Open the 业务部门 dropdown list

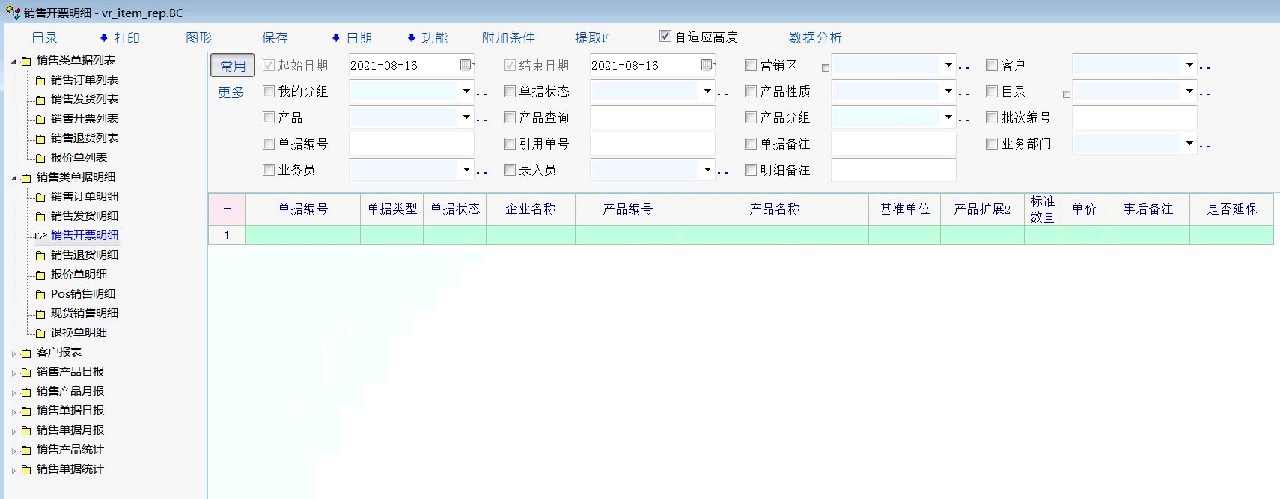click(x=1189, y=144)
